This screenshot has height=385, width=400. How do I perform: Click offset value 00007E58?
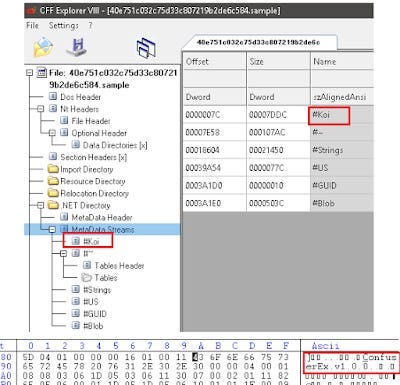[x=203, y=132]
